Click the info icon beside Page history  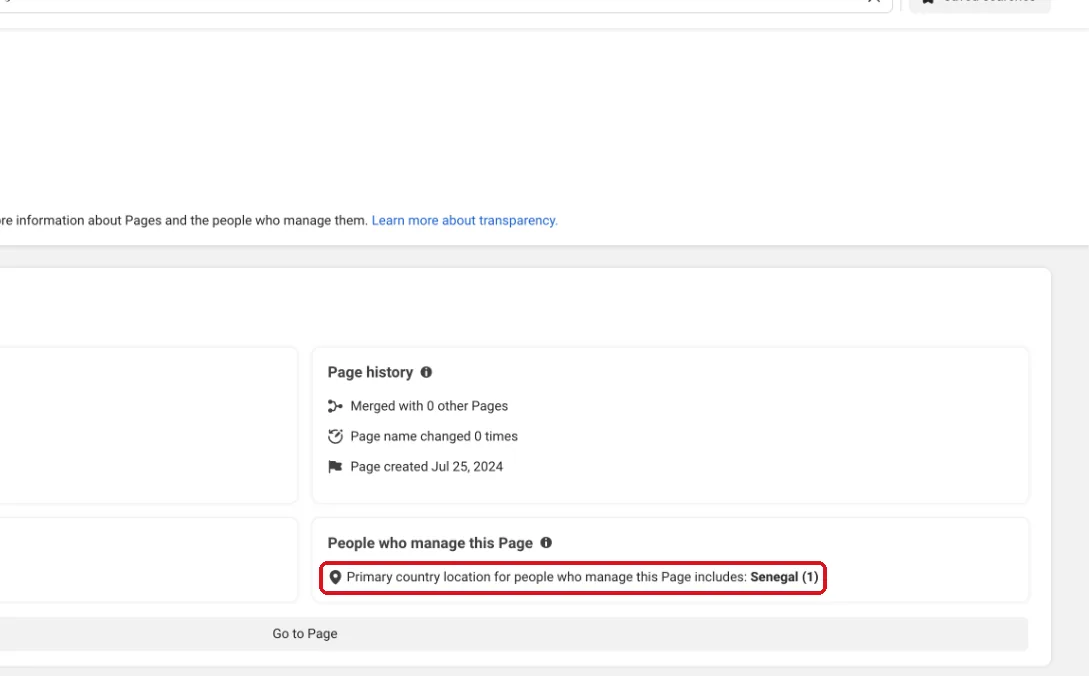pos(426,372)
